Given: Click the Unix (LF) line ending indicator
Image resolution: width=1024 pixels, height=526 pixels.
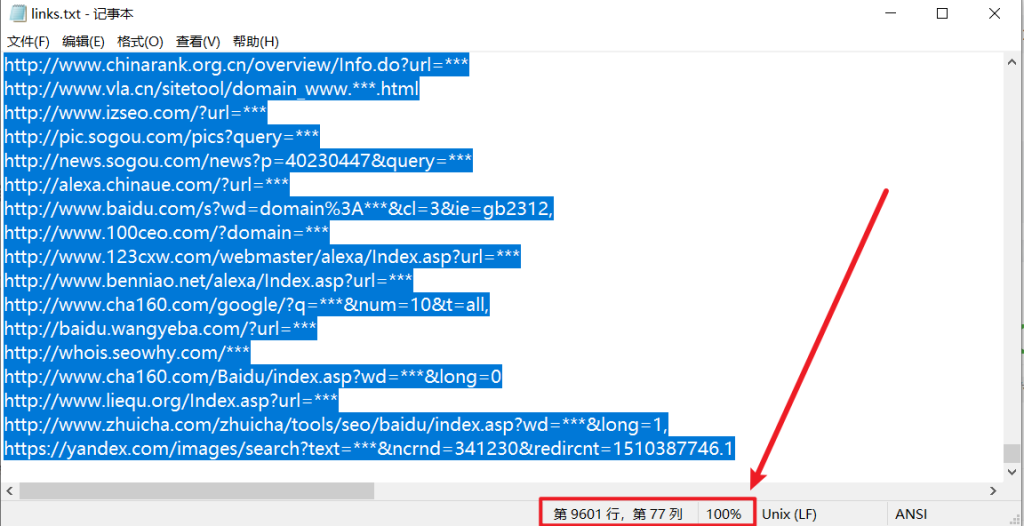Looking at the screenshot, I should [x=789, y=514].
